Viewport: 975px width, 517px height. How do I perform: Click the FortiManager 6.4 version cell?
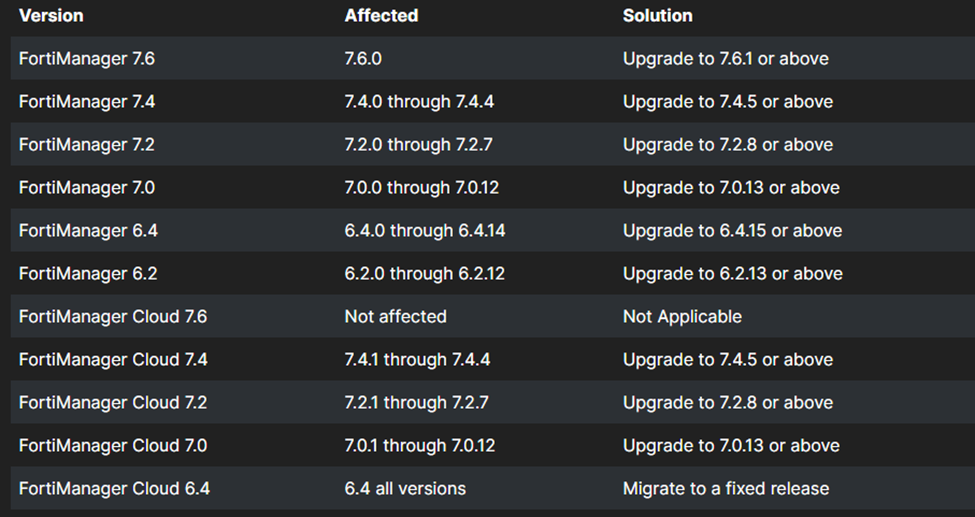pyautogui.click(x=88, y=230)
